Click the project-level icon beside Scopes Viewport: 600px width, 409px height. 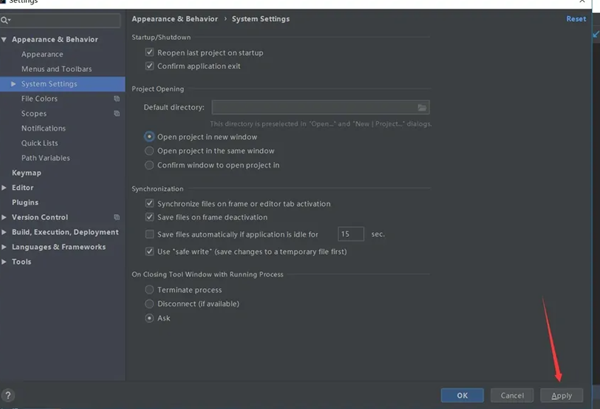pyautogui.click(x=117, y=114)
